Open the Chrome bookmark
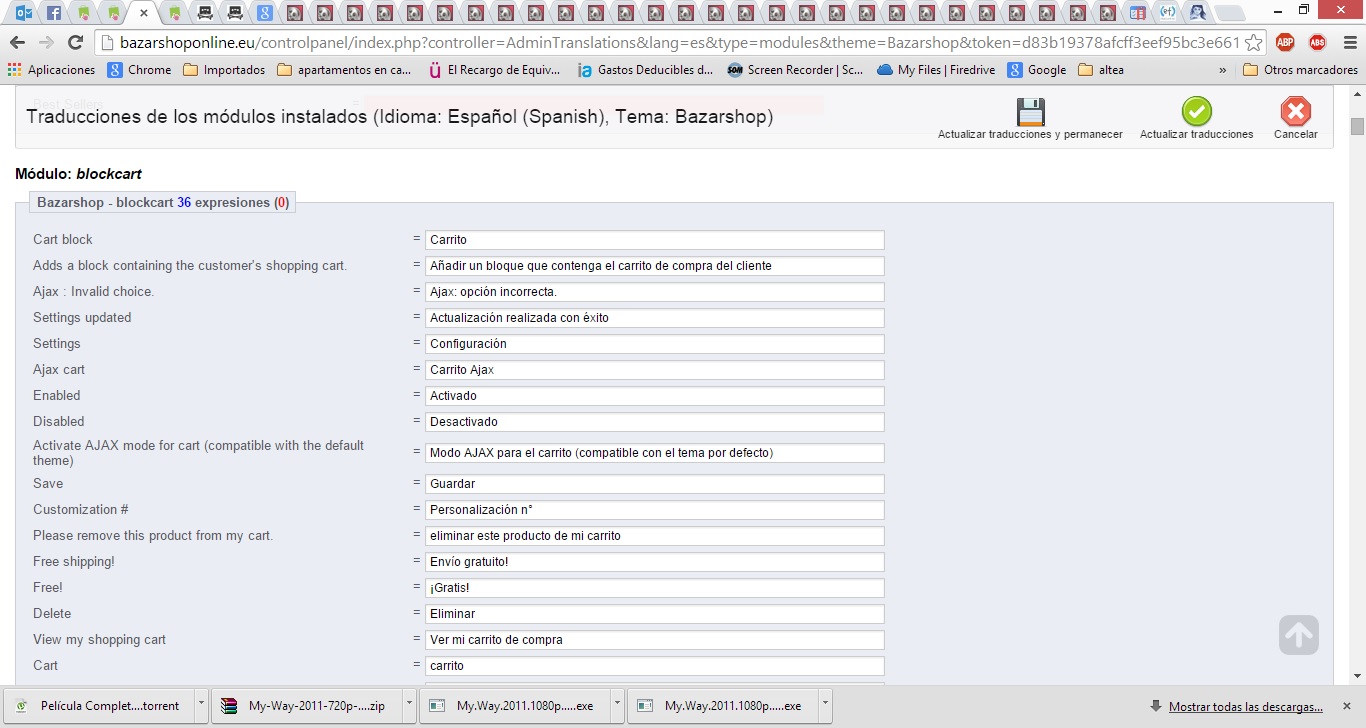 click(140, 70)
